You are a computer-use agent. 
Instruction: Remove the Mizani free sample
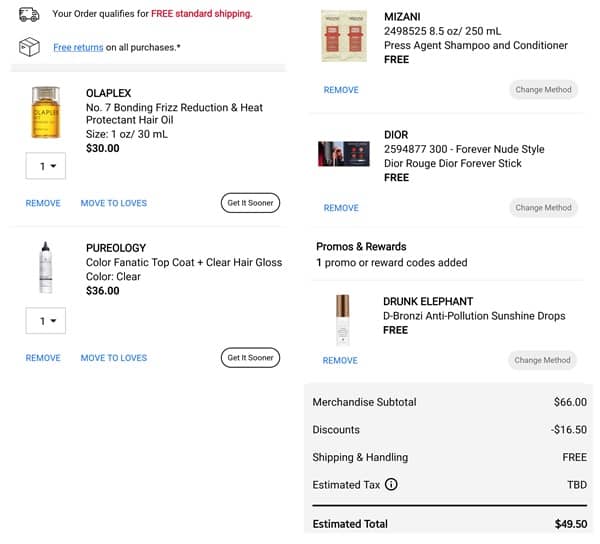coord(341,90)
